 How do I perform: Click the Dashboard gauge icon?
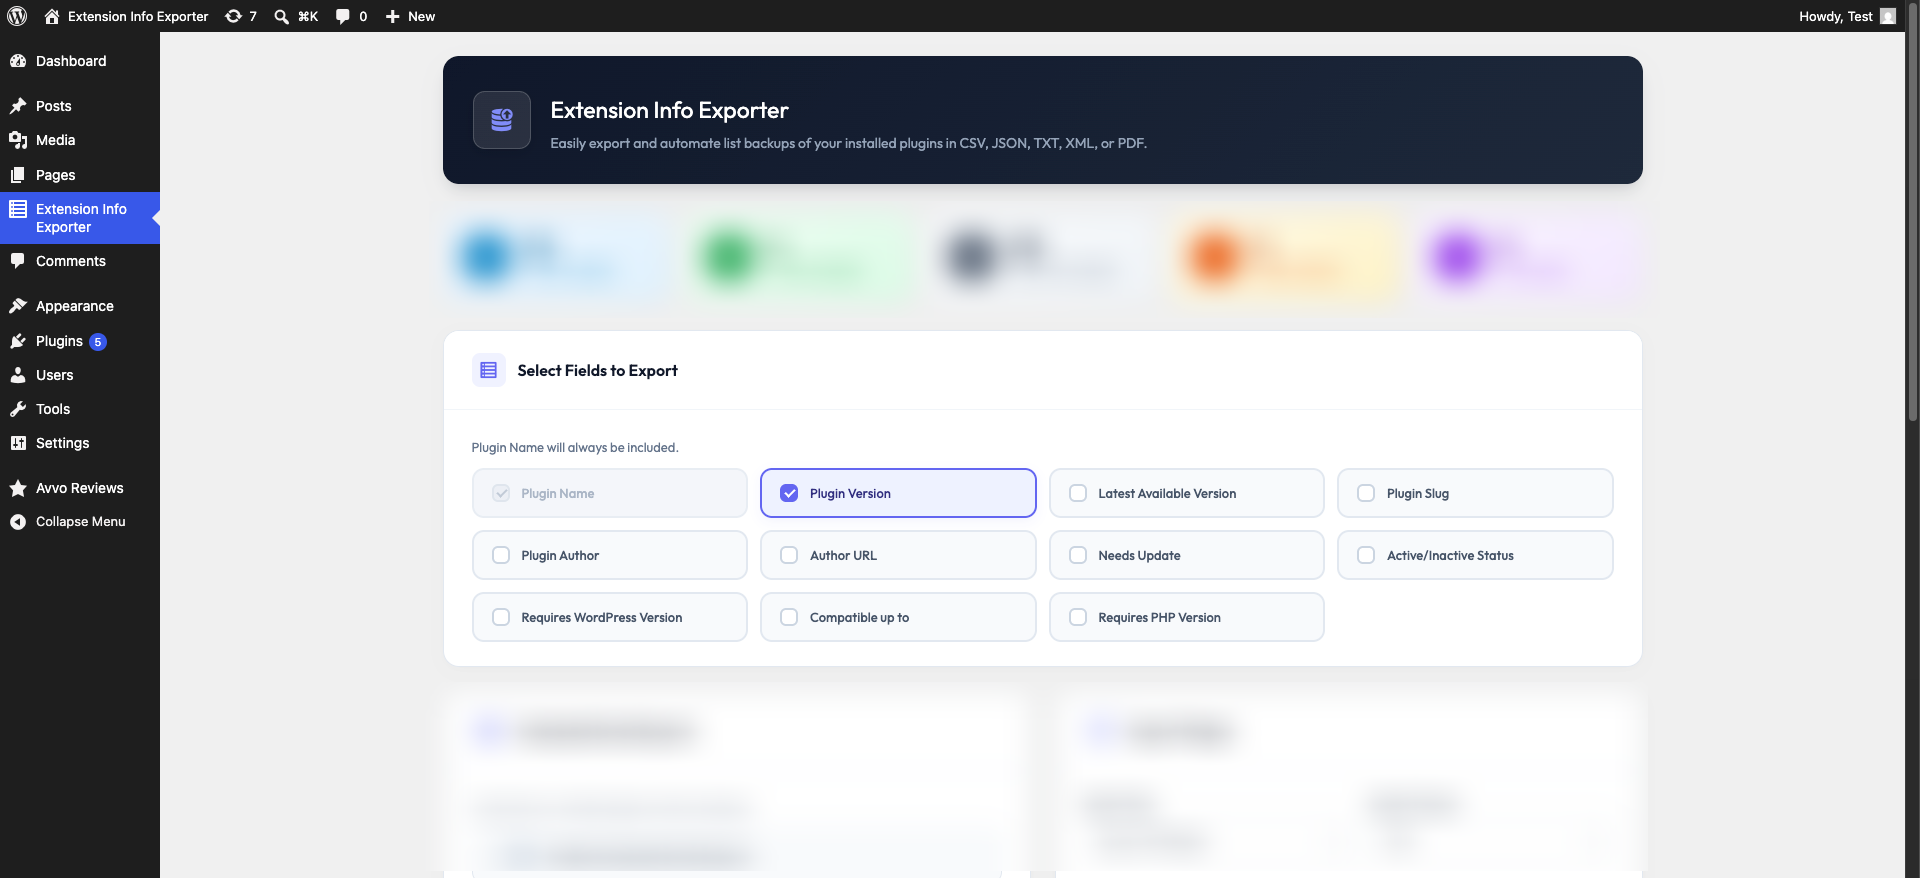point(18,61)
